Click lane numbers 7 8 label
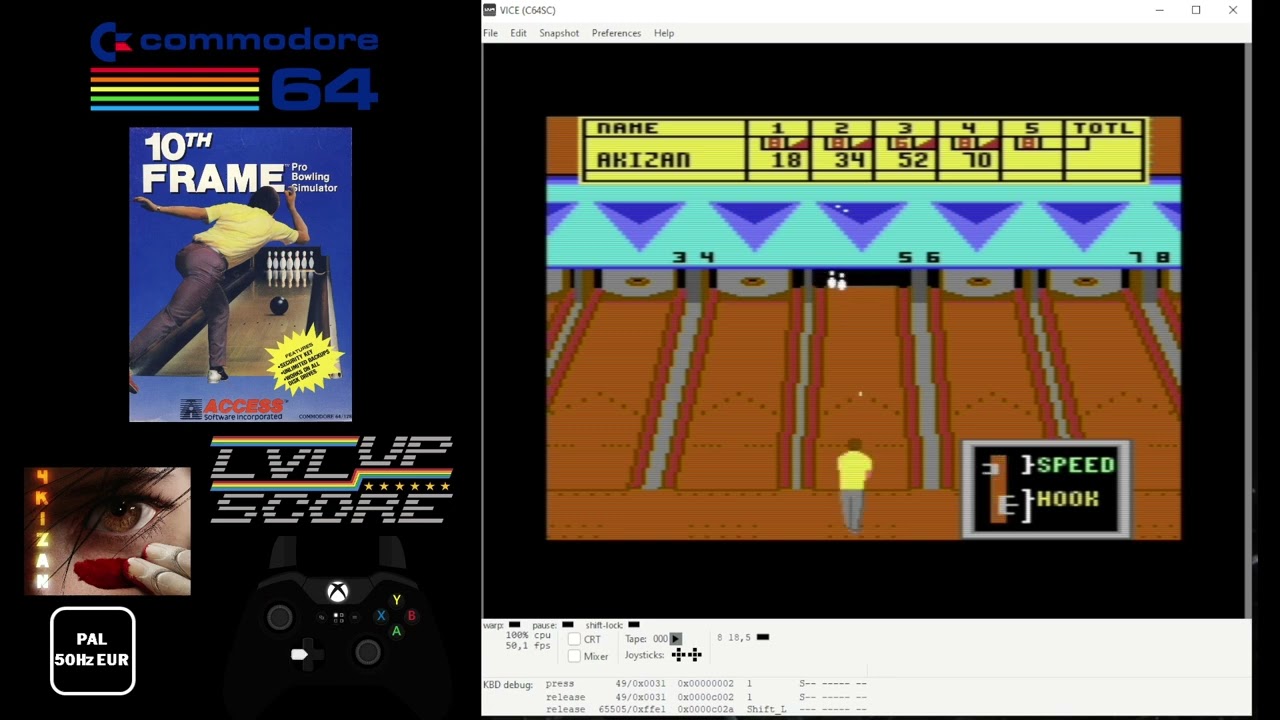 pos(1148,258)
